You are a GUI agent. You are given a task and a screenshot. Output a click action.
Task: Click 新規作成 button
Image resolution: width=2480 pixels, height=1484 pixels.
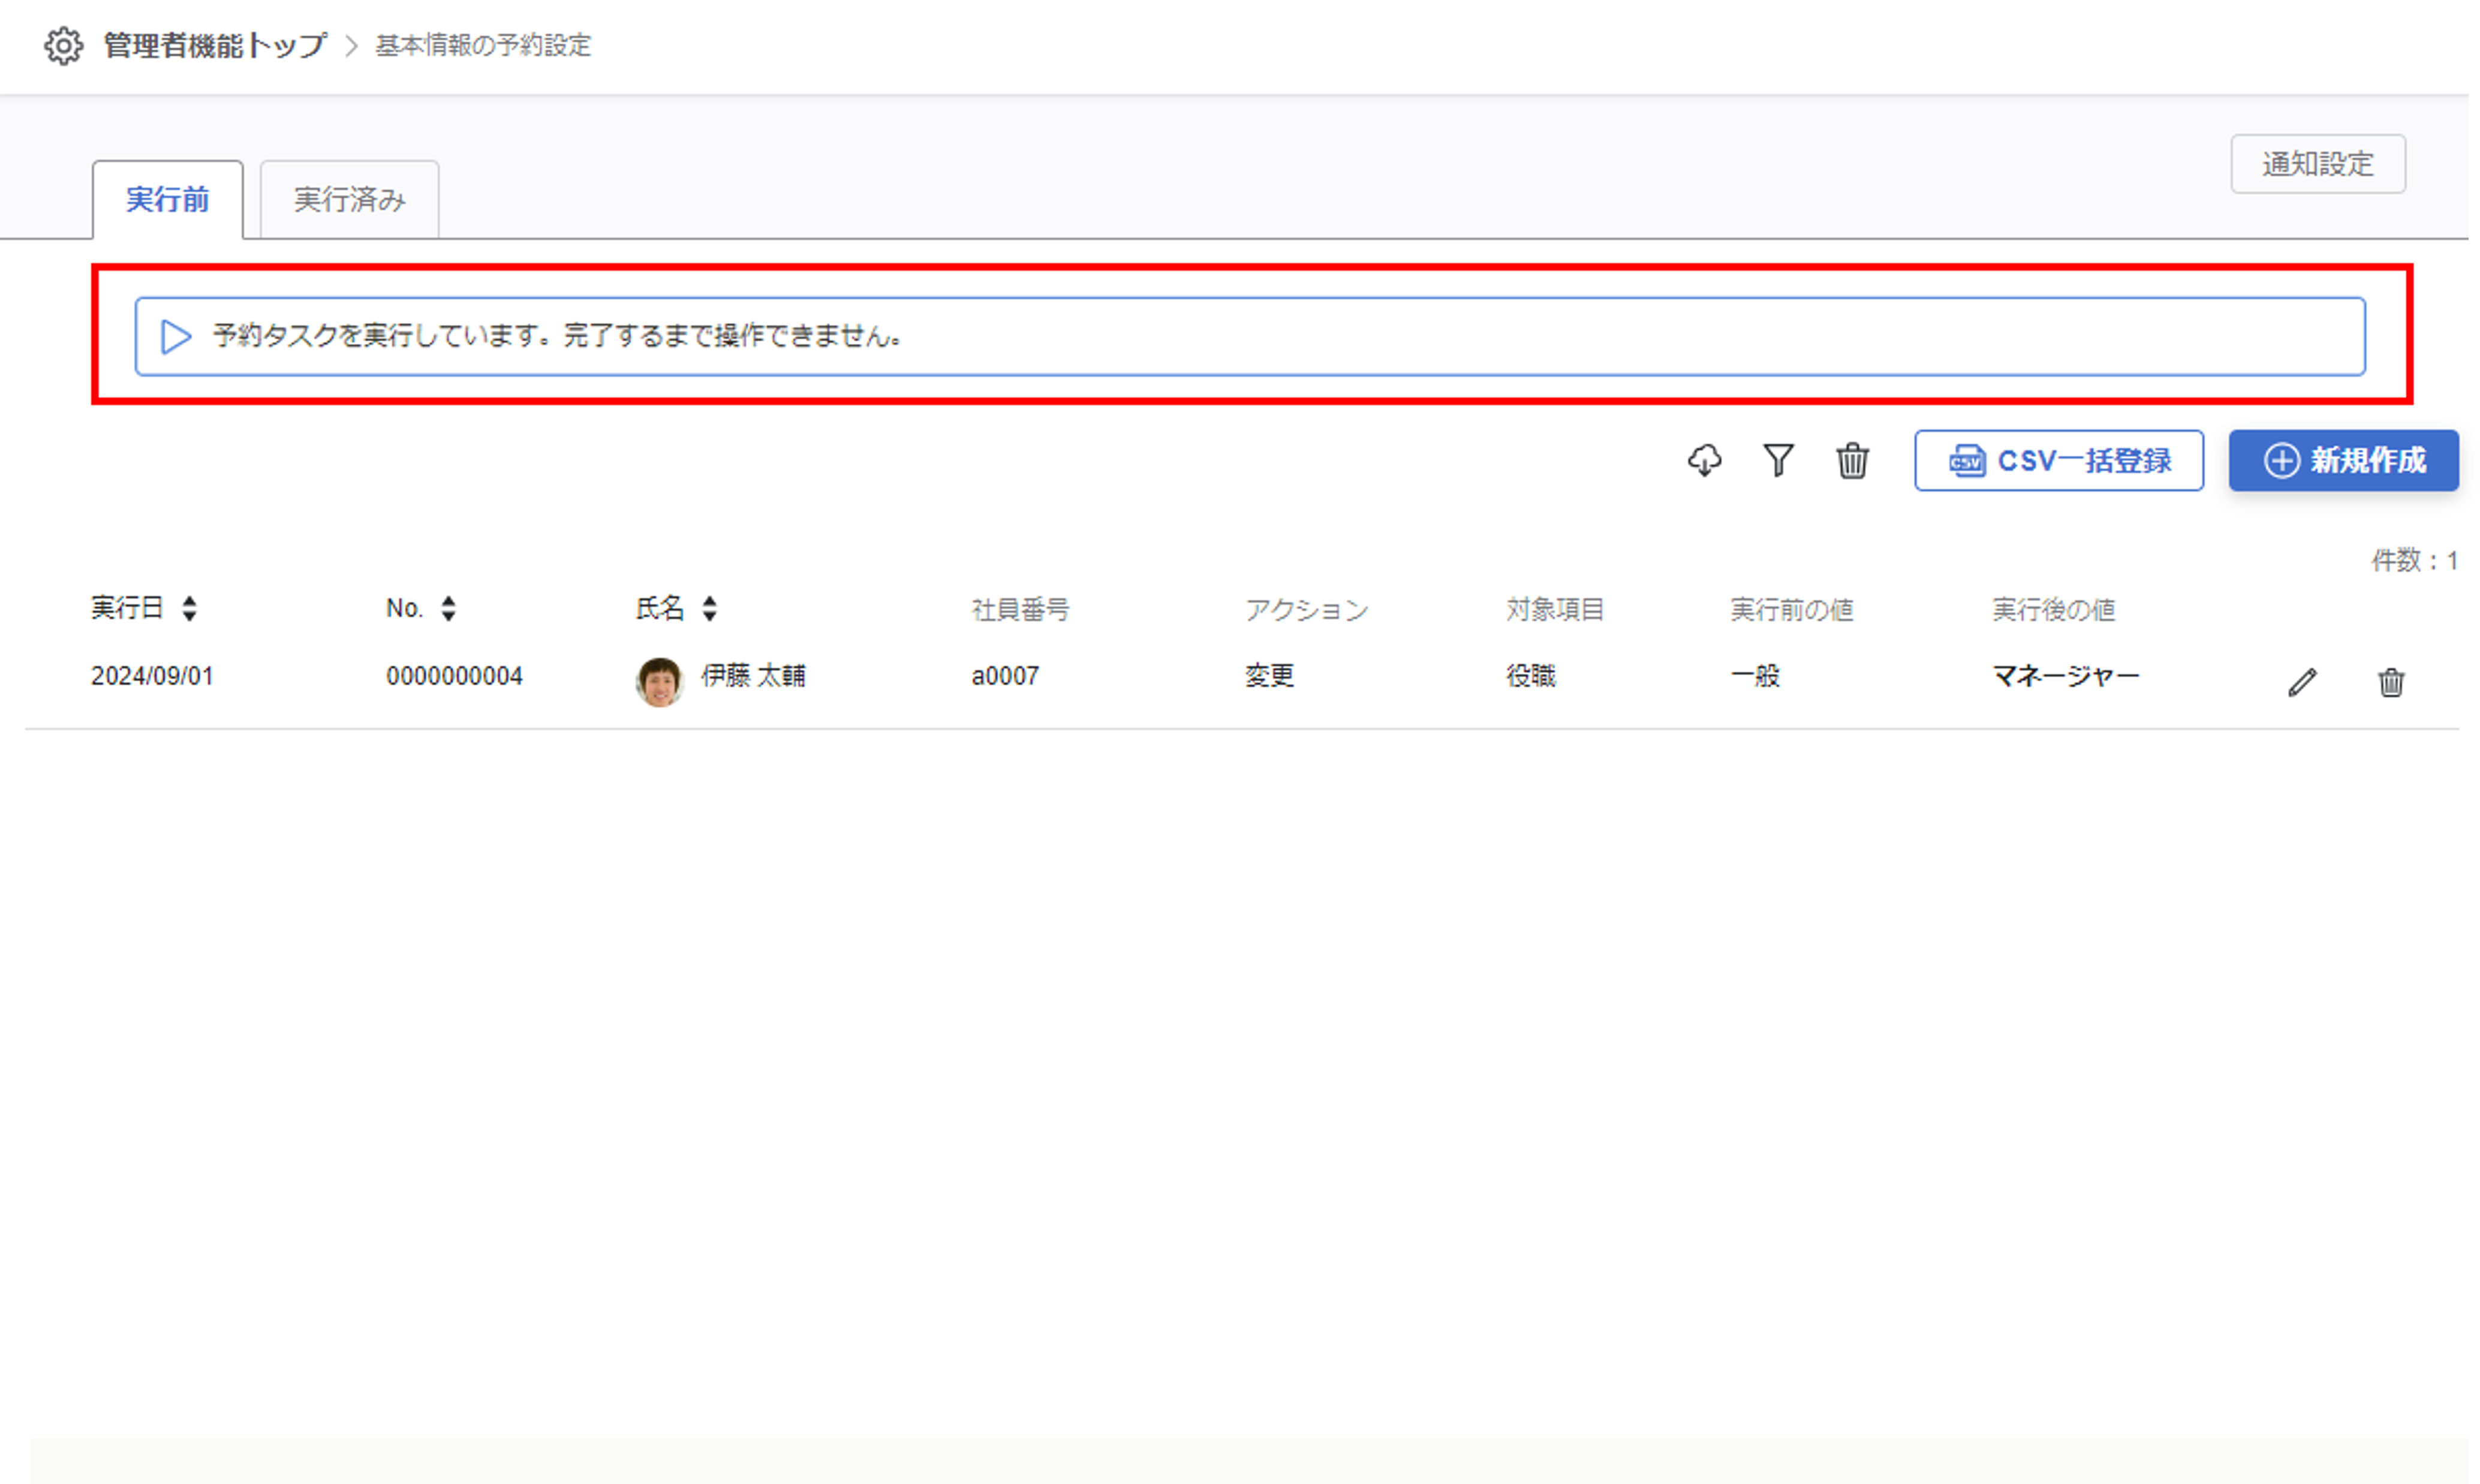2345,461
